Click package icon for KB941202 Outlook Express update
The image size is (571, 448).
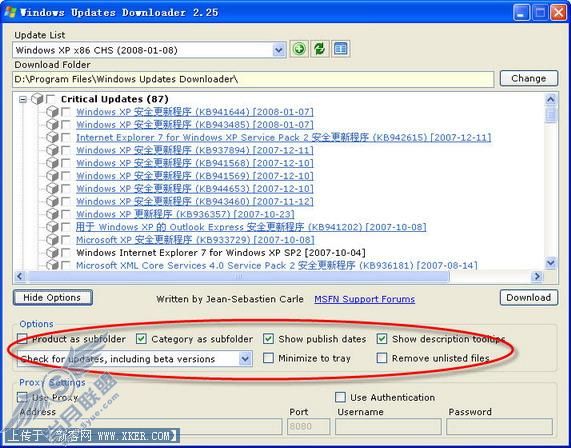[52, 227]
